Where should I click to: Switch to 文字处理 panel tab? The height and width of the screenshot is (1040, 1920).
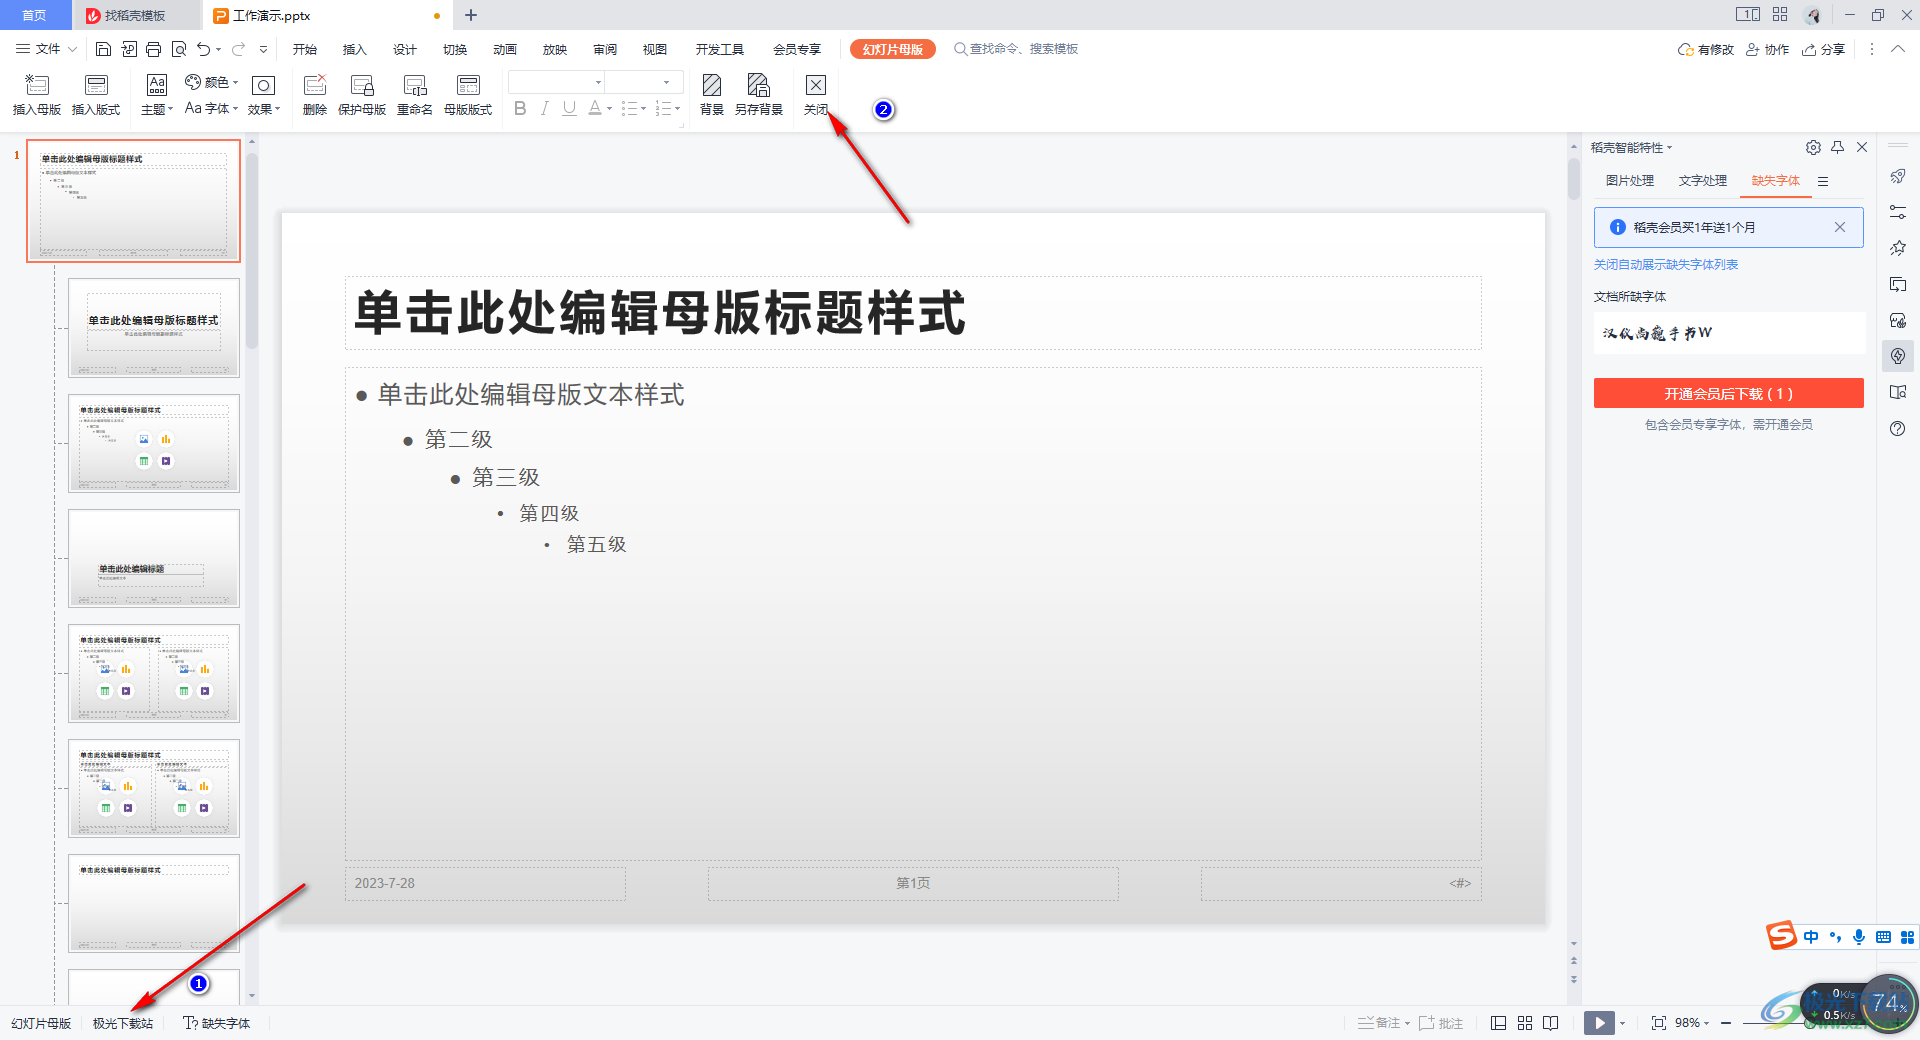click(x=1703, y=181)
